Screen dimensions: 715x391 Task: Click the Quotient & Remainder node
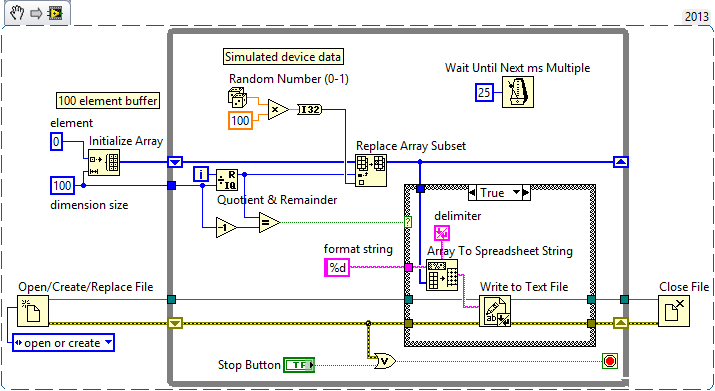227,180
